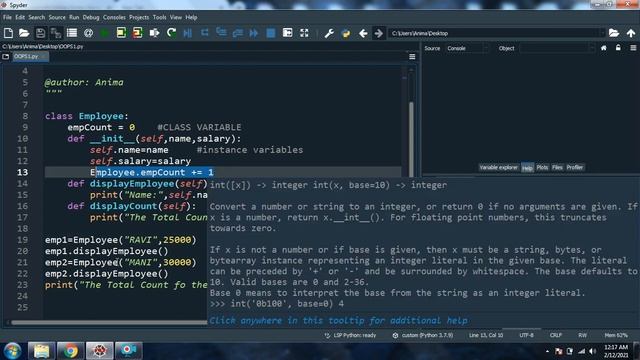Go to the parent directory with the up arrow

pyautogui.click(x=631, y=33)
